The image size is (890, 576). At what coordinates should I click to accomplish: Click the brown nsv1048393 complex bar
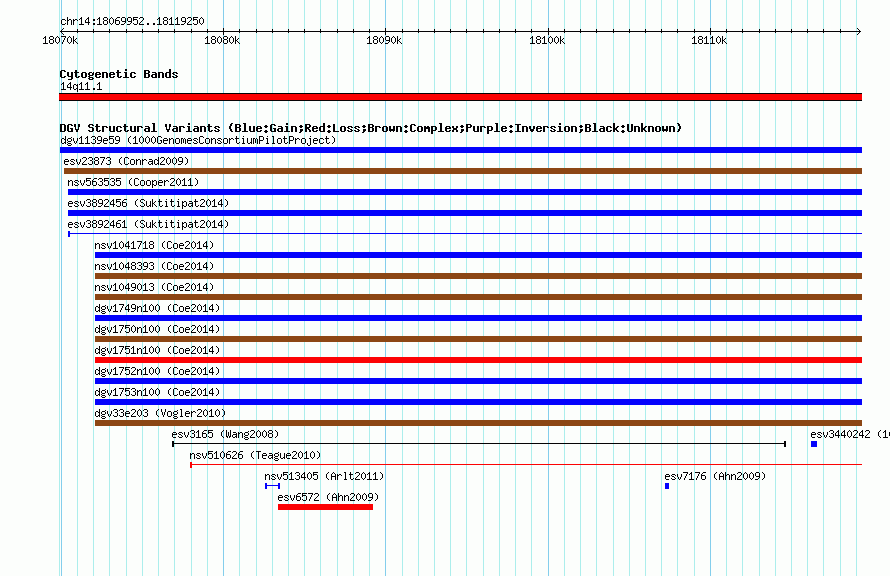click(478, 276)
